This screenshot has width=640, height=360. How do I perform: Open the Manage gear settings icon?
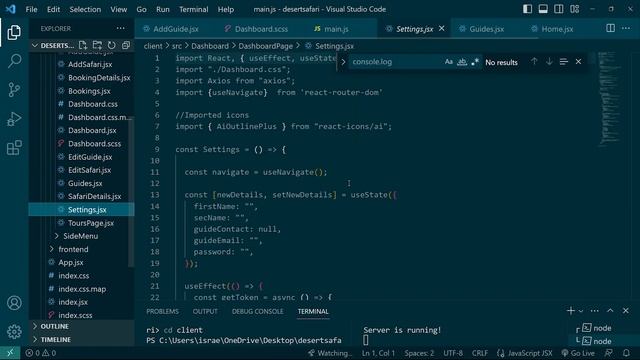click(14, 331)
